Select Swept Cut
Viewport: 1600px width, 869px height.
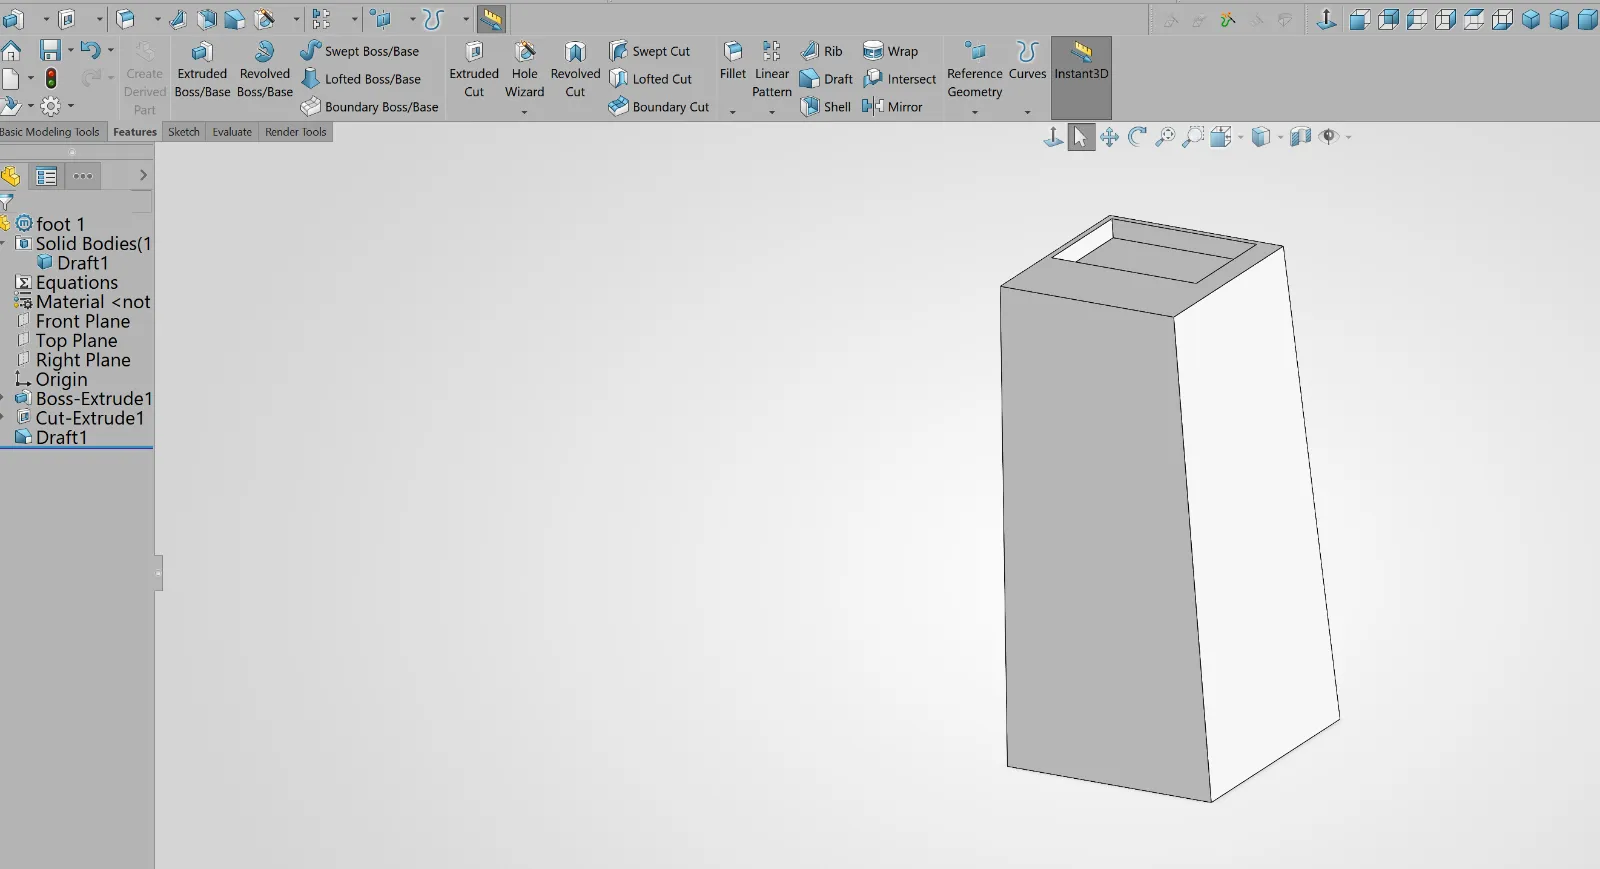click(x=650, y=51)
